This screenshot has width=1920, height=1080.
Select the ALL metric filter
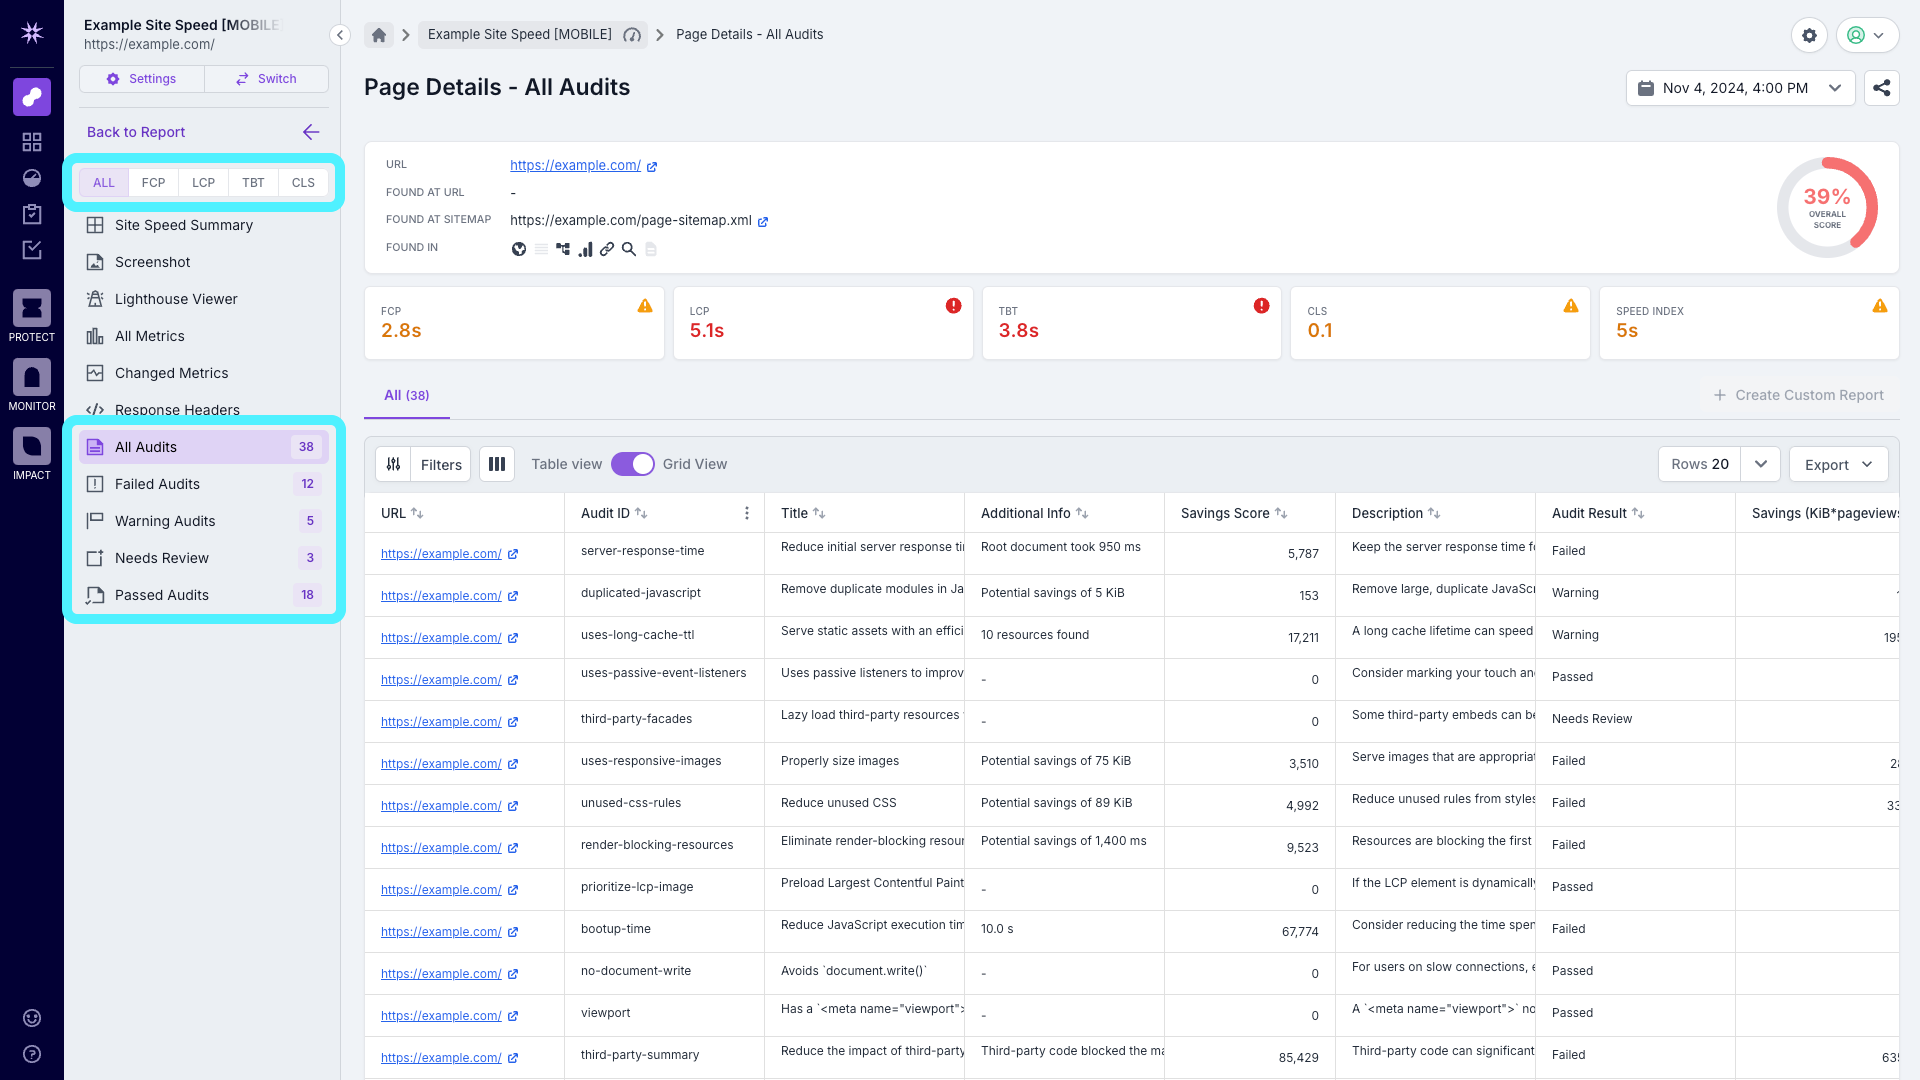104,183
